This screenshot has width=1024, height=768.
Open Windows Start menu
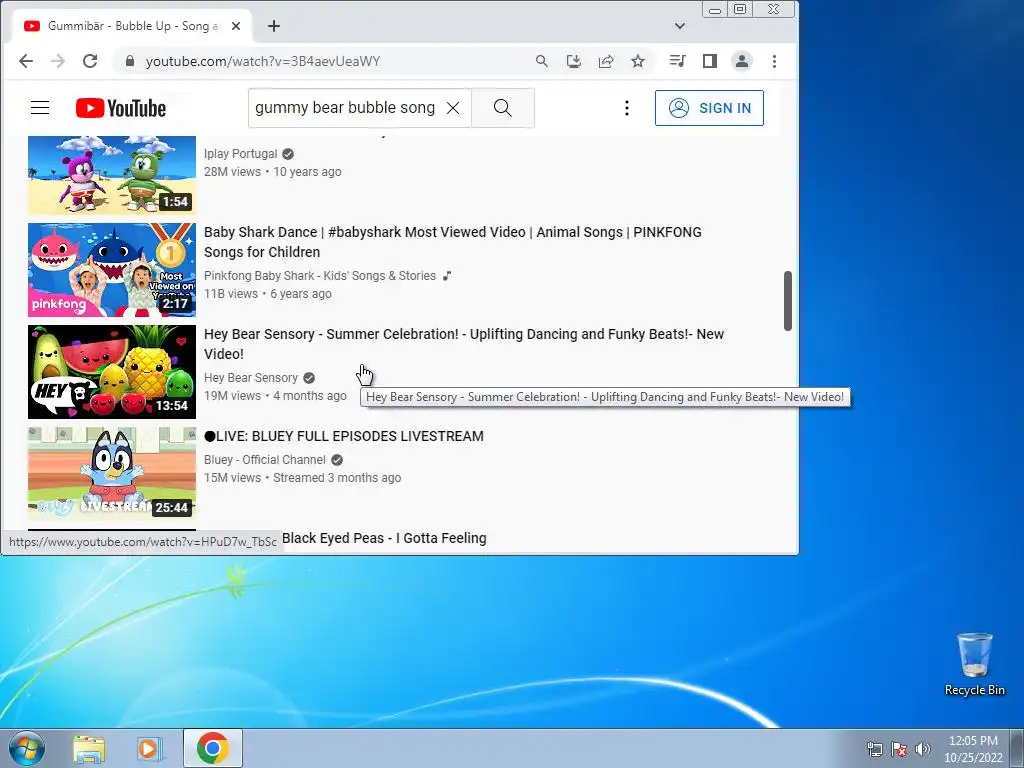(27, 748)
